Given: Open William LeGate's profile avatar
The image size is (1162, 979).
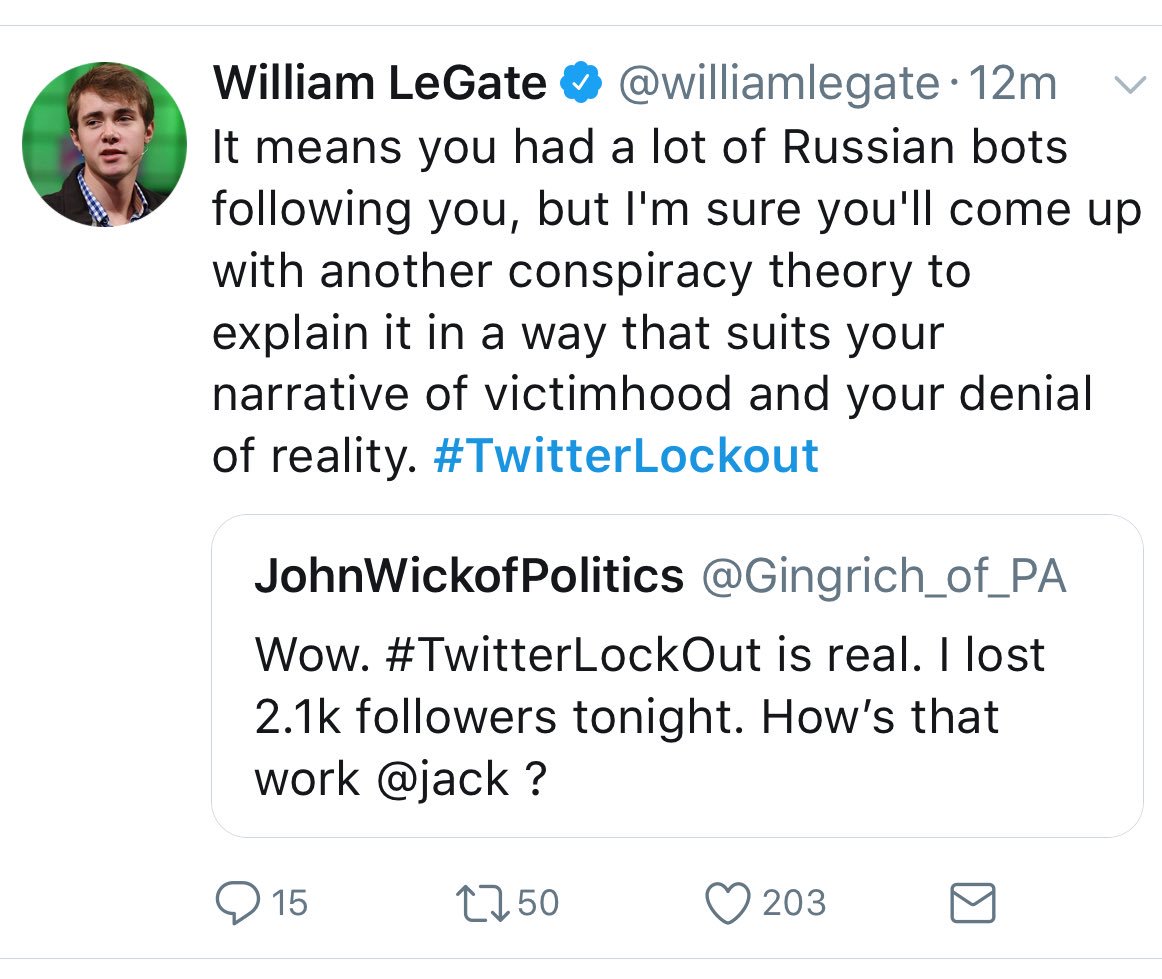Looking at the screenshot, I should pyautogui.click(x=104, y=144).
